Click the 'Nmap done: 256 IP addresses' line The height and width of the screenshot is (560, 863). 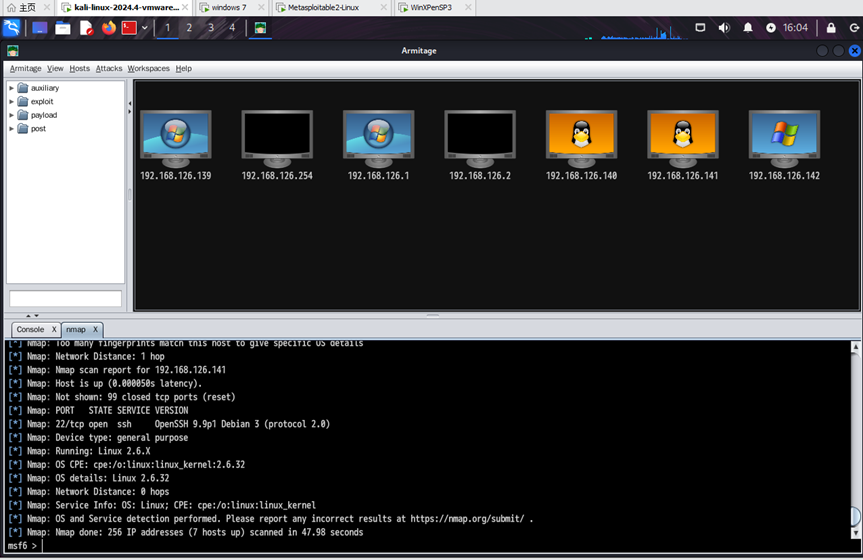[186, 532]
